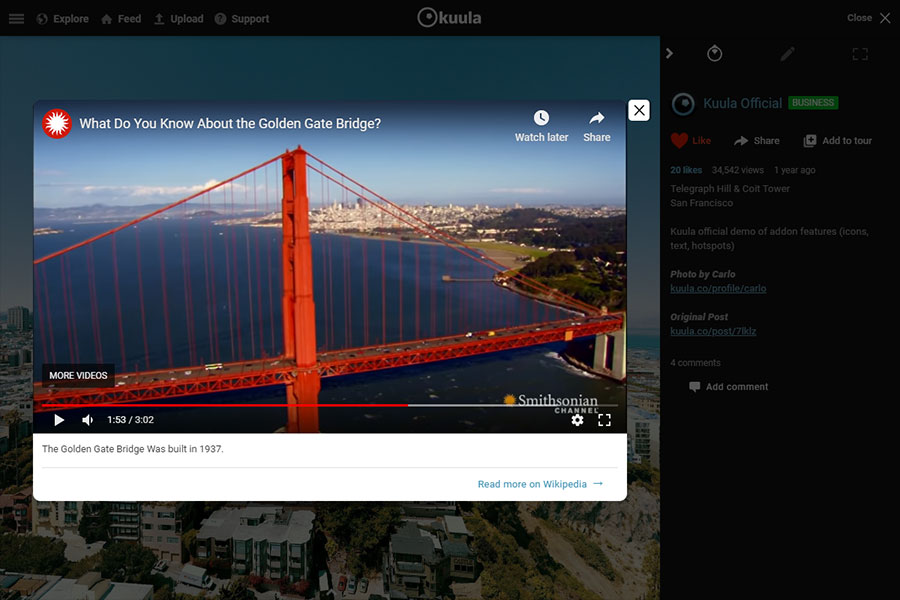Screen dimensions: 900x600
Task: Collapse the sidebar with chevron arrow
Action: pos(669,53)
